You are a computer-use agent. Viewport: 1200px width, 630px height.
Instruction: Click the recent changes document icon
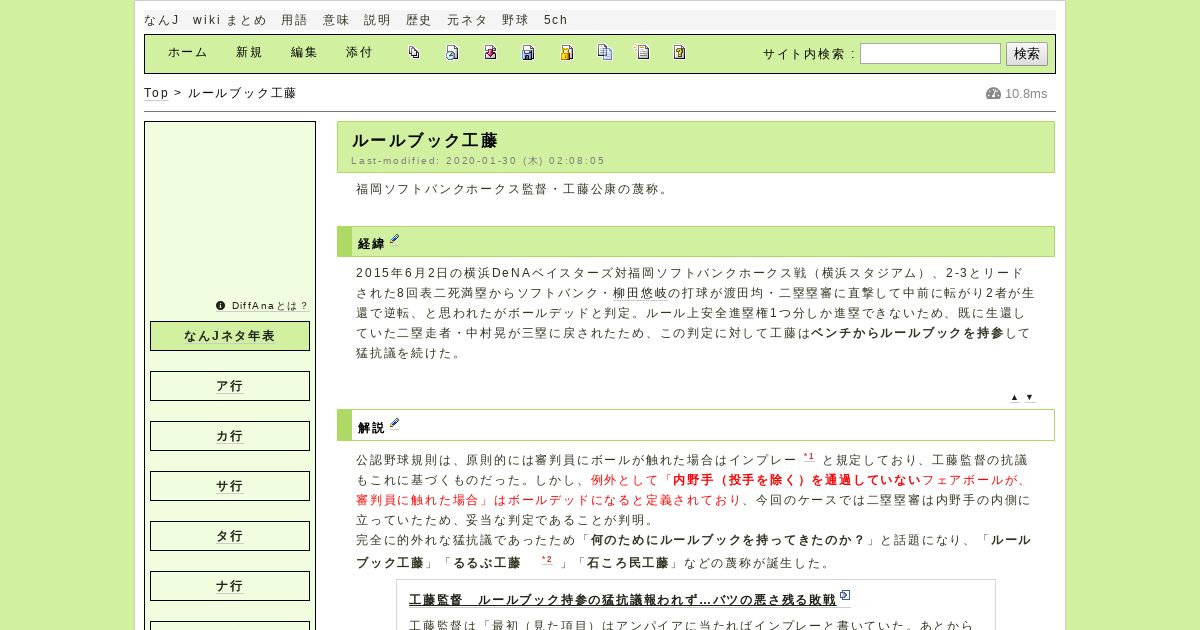coord(642,53)
